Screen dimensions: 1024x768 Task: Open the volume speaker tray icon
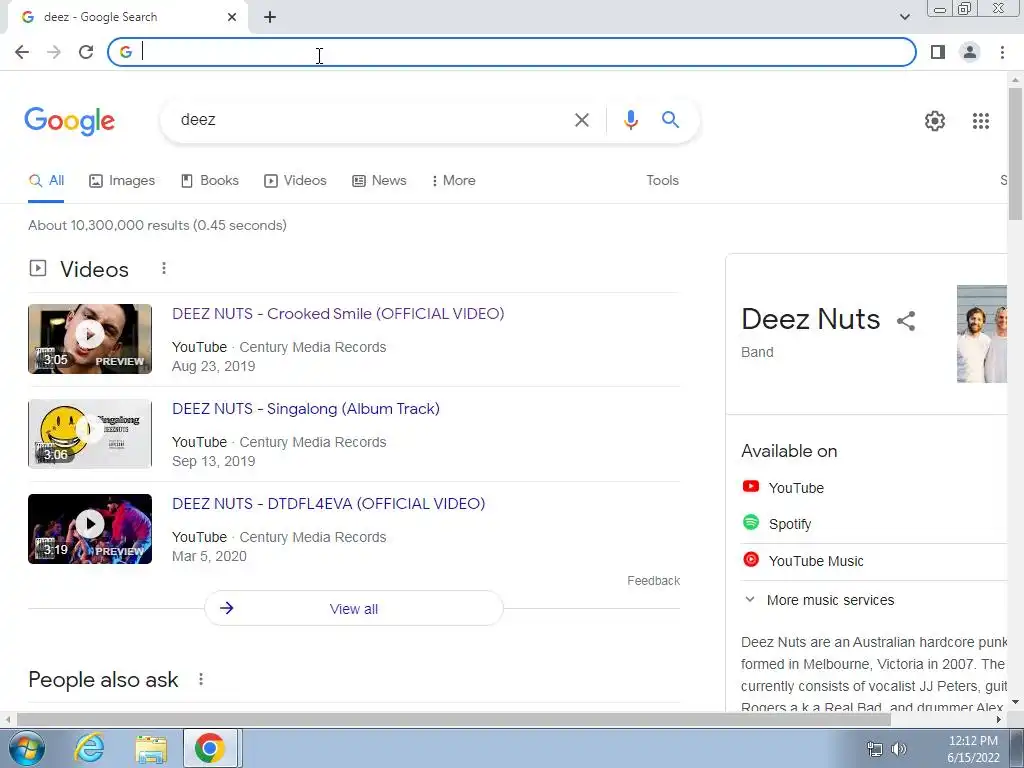[899, 749]
